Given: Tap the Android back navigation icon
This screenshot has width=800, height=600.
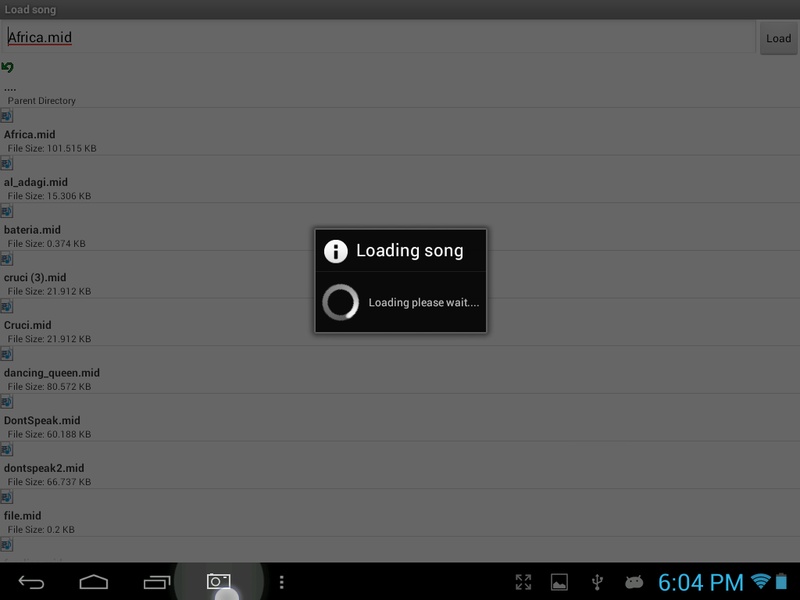Looking at the screenshot, I should pos(31,582).
